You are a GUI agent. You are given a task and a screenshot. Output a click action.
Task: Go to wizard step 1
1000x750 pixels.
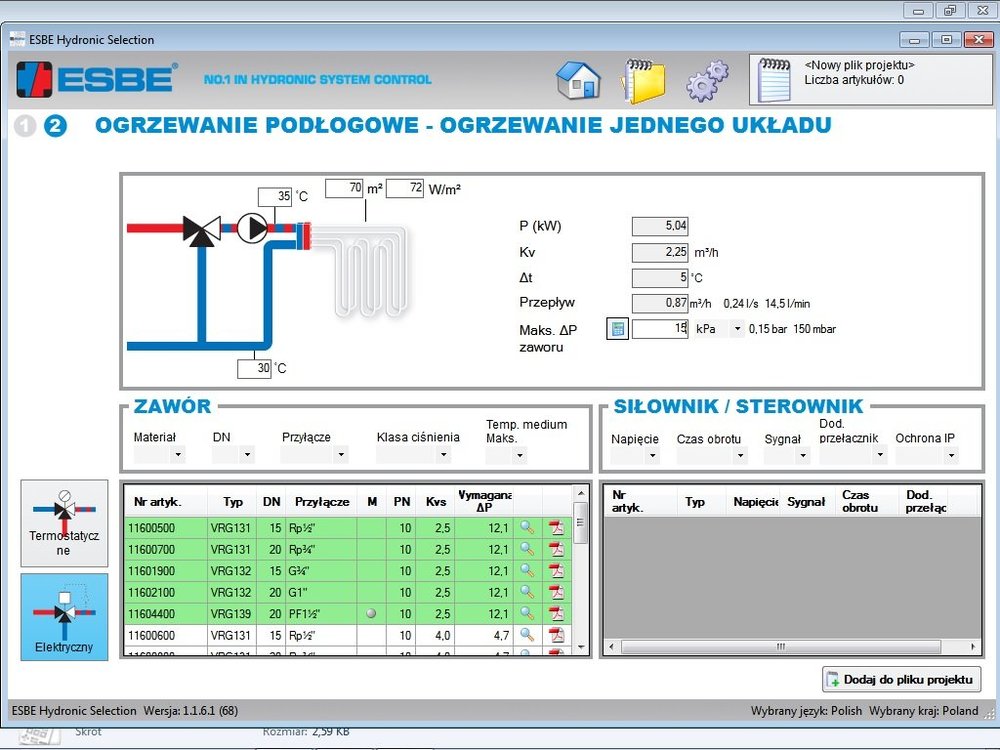click(x=25, y=127)
